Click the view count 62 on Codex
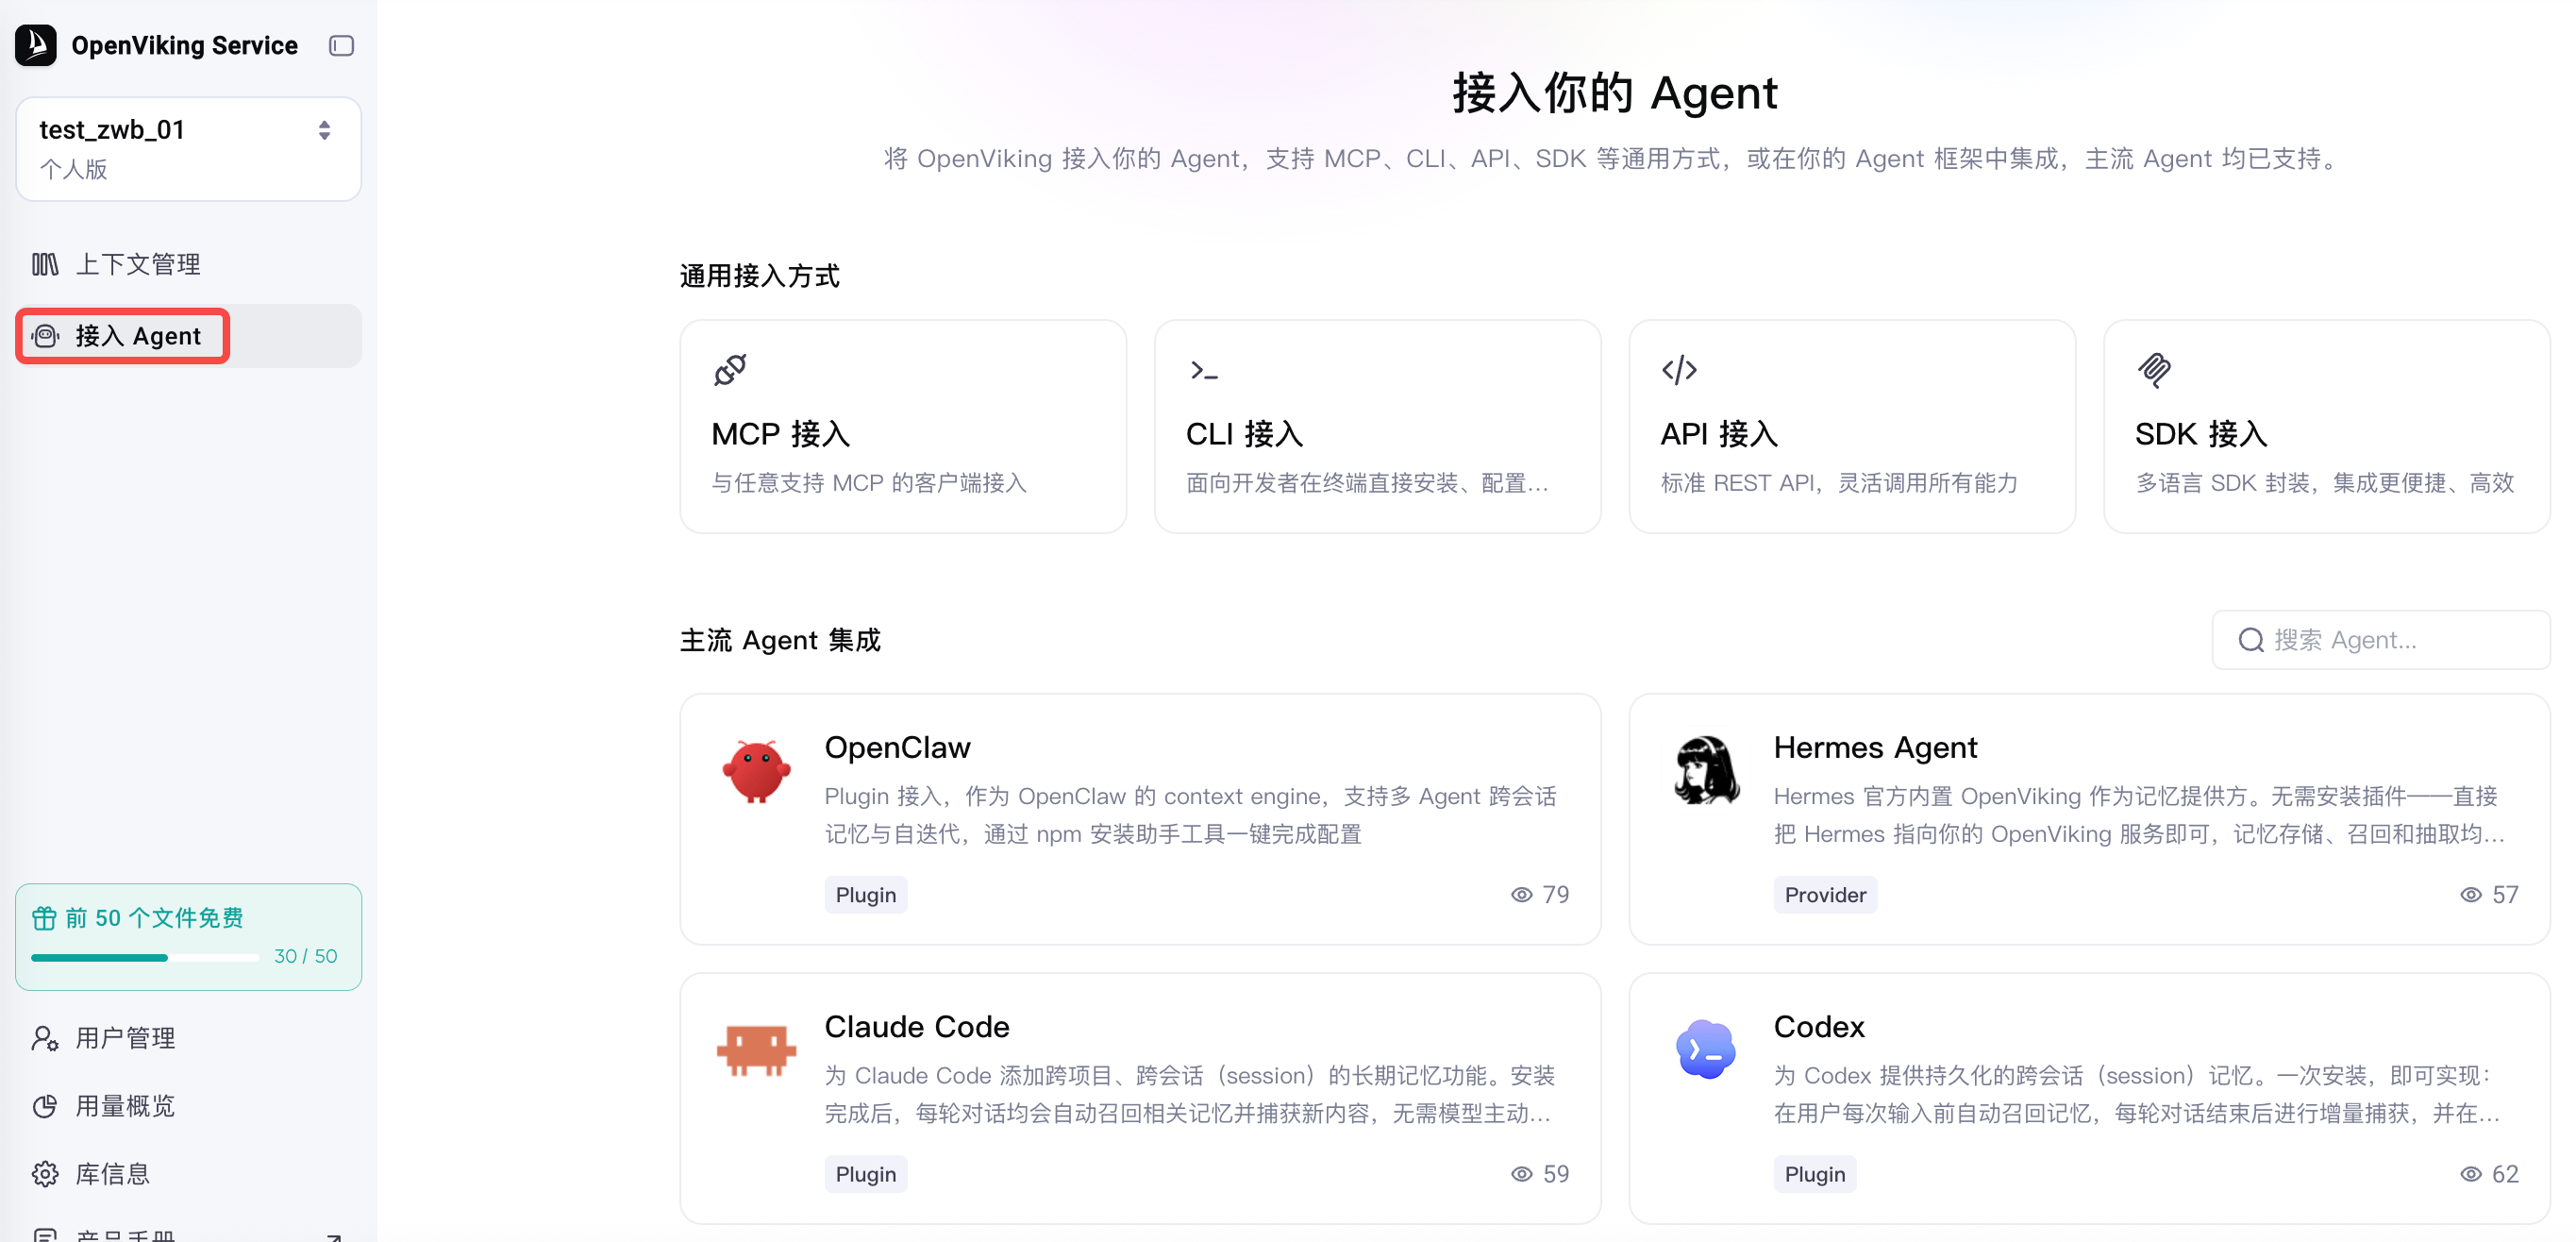 pos(2489,1174)
